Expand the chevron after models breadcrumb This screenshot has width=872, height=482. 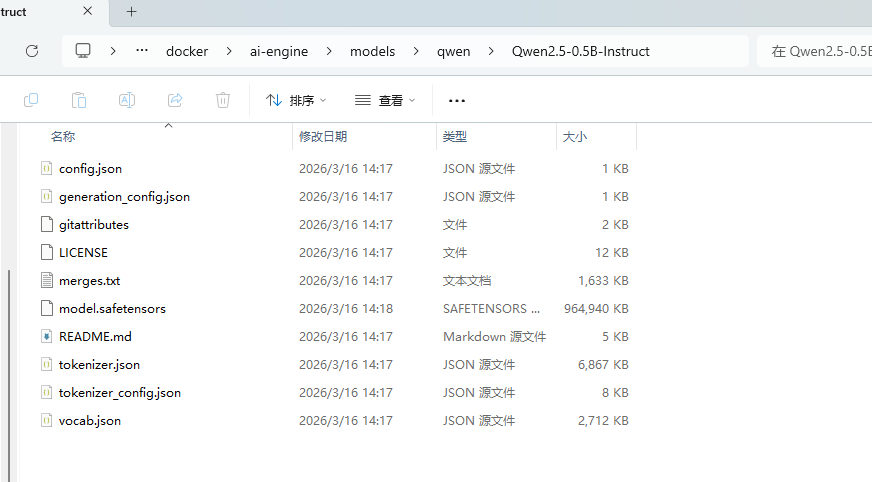(416, 51)
